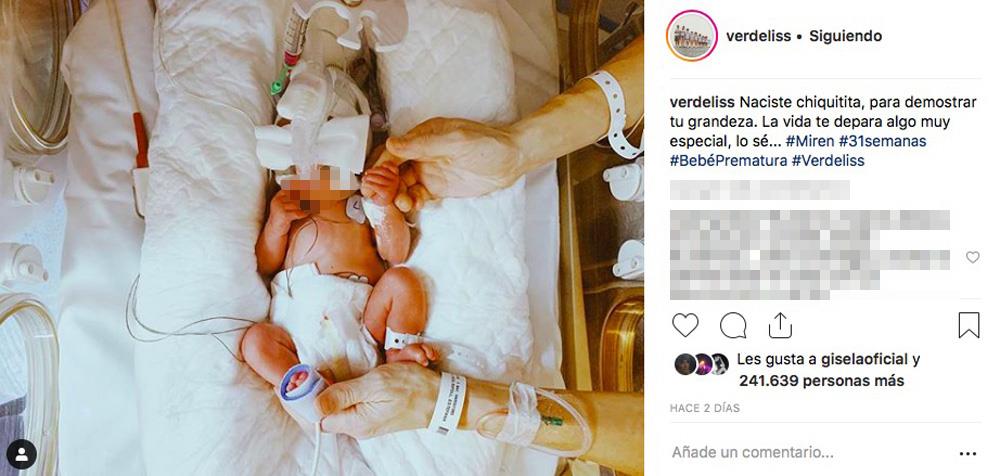Viewport: 1000px width, 476px height.
Task: Share the post using arrow icon
Action: pyautogui.click(x=780, y=325)
